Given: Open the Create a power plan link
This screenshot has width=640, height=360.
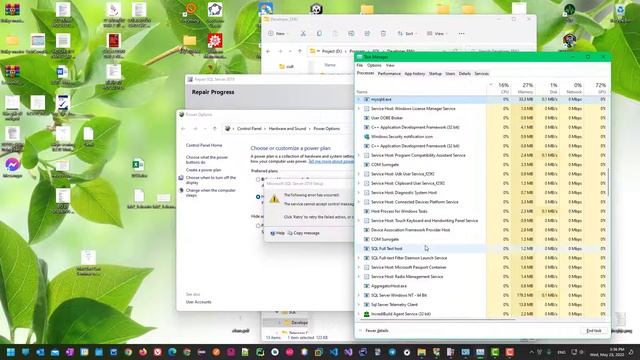Looking at the screenshot, I should coord(203,170).
